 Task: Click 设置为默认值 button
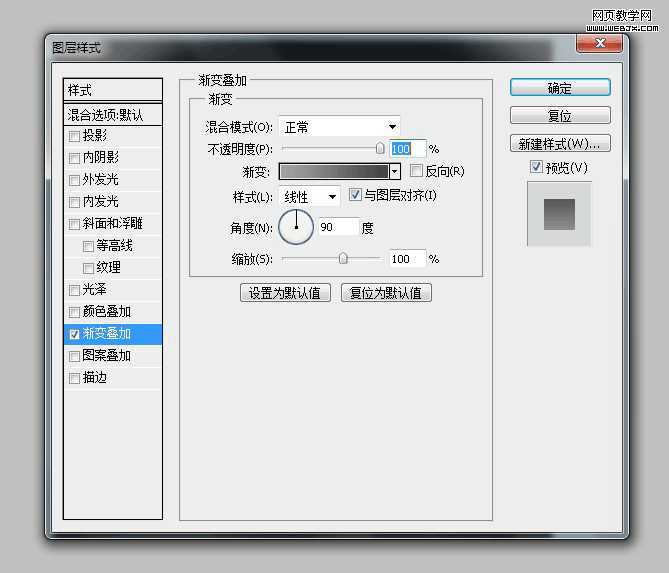click(x=285, y=293)
